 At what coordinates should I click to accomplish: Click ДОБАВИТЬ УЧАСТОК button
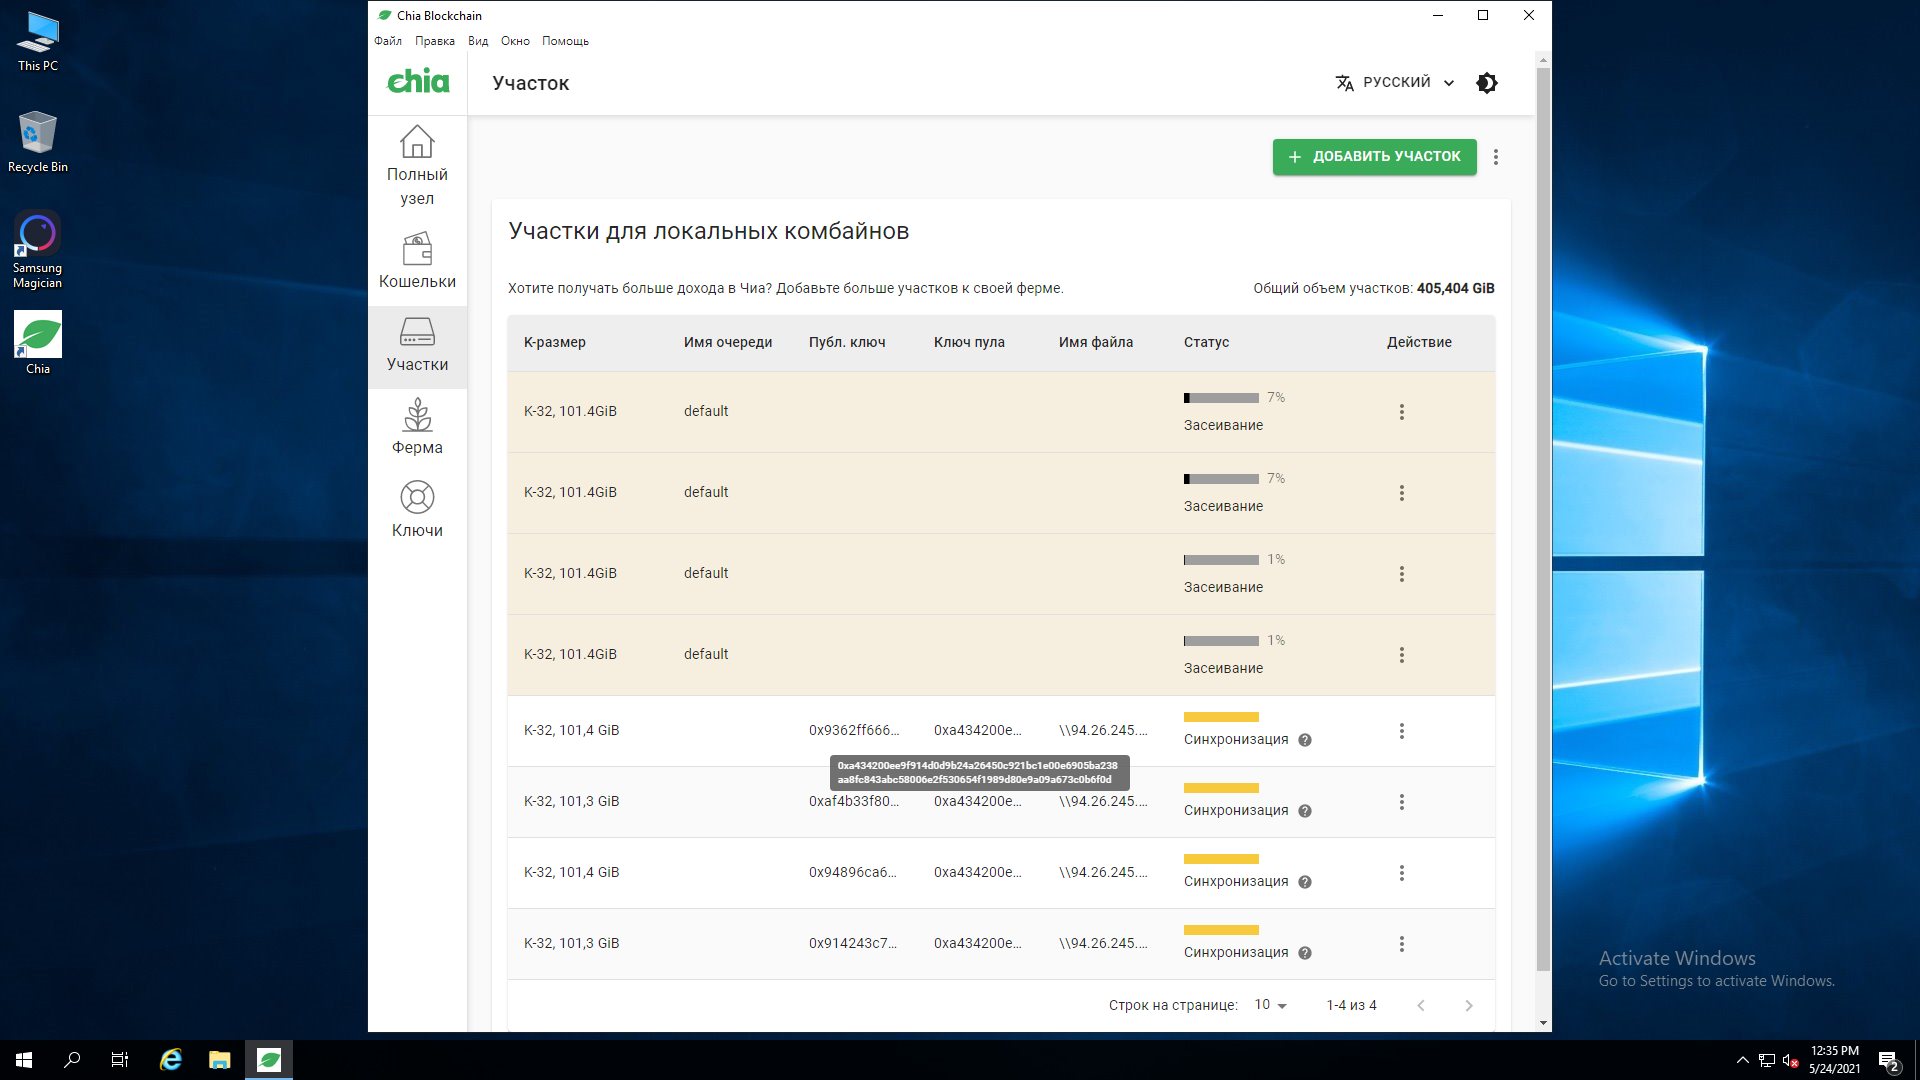pos(1374,157)
